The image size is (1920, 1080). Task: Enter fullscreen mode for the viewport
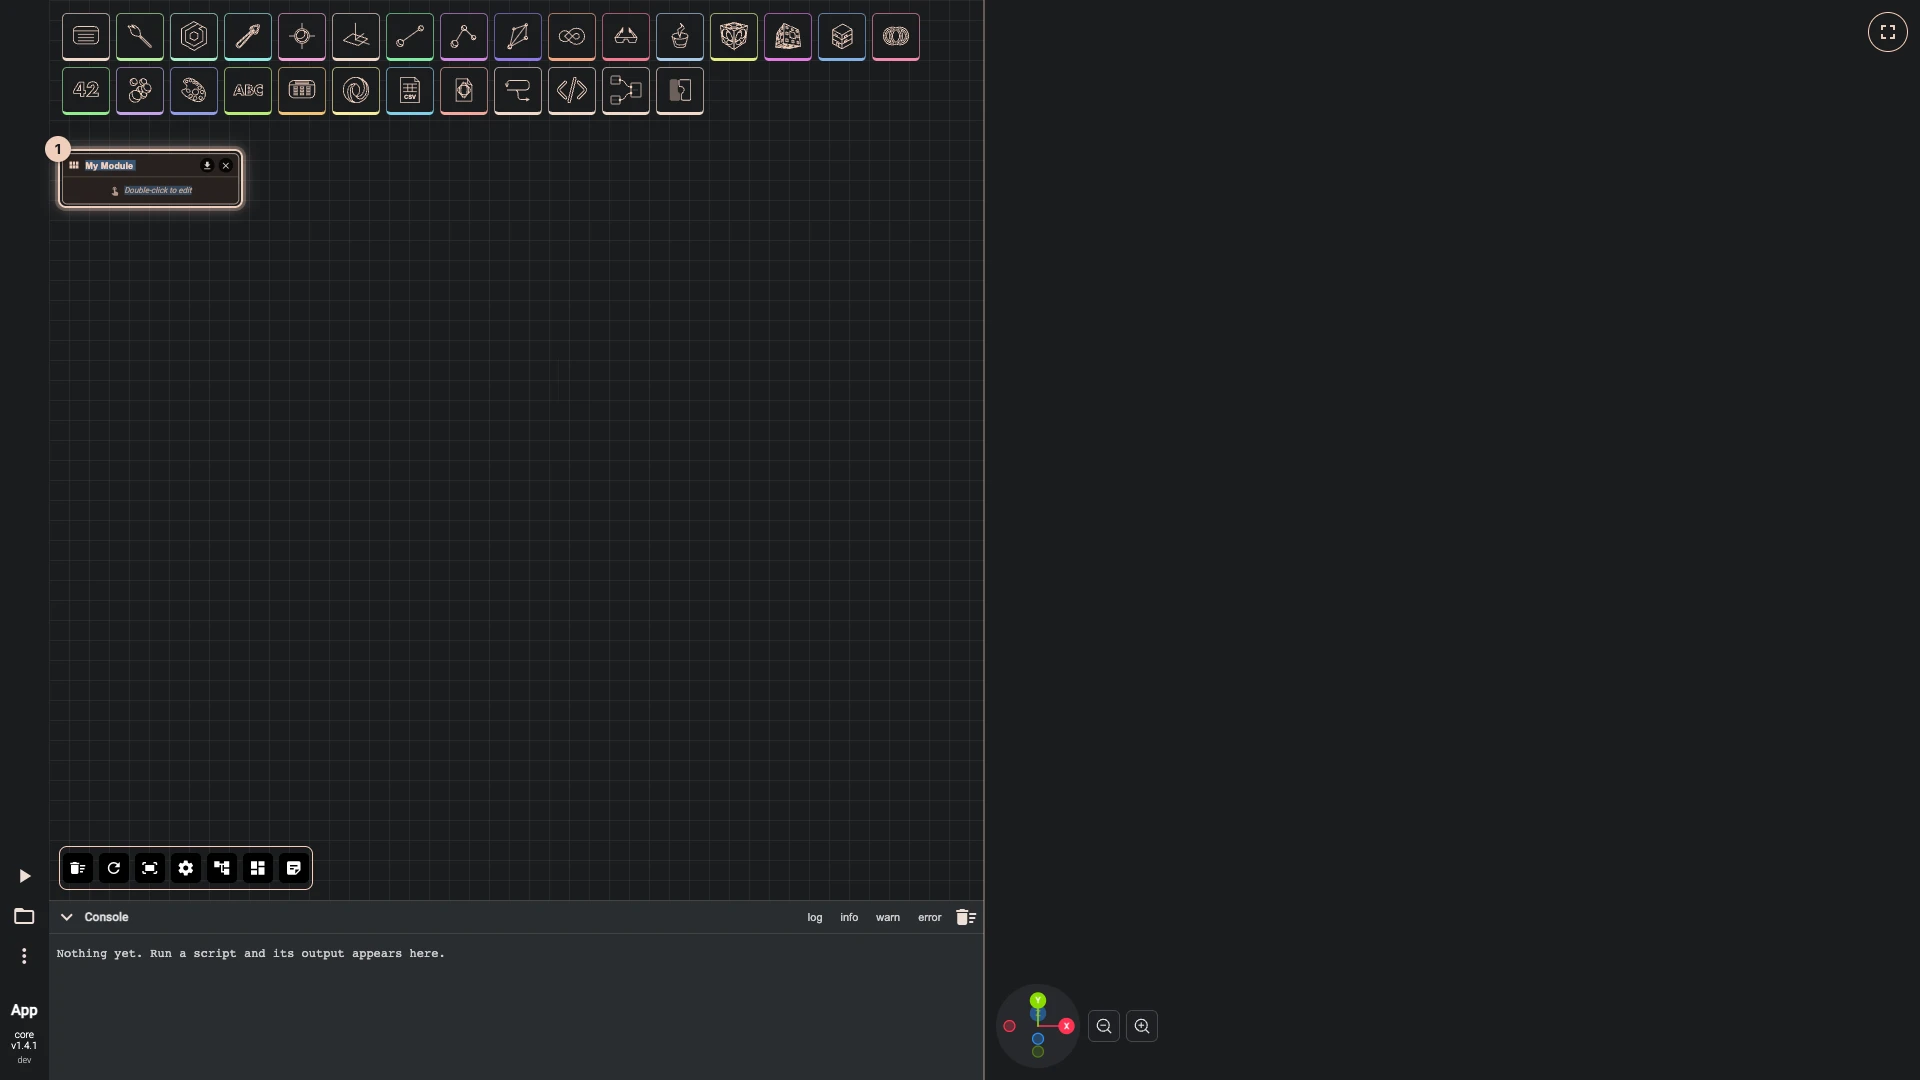[1888, 32]
